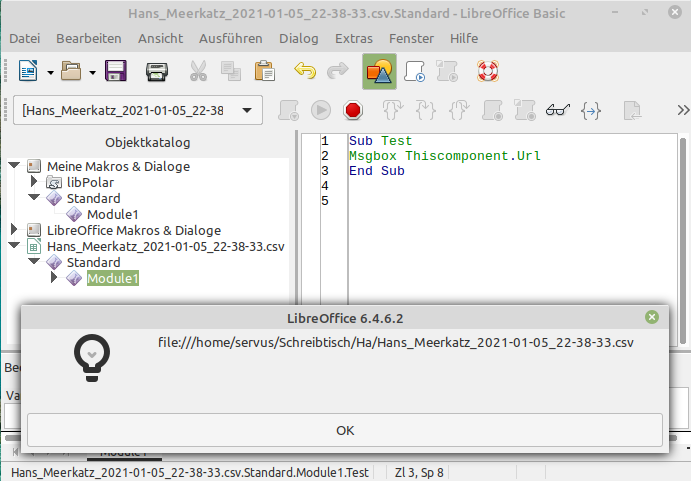691x481 pixels.
Task: Close the LibreOffice 6.4.6.2 message dialog
Action: click(x=652, y=317)
